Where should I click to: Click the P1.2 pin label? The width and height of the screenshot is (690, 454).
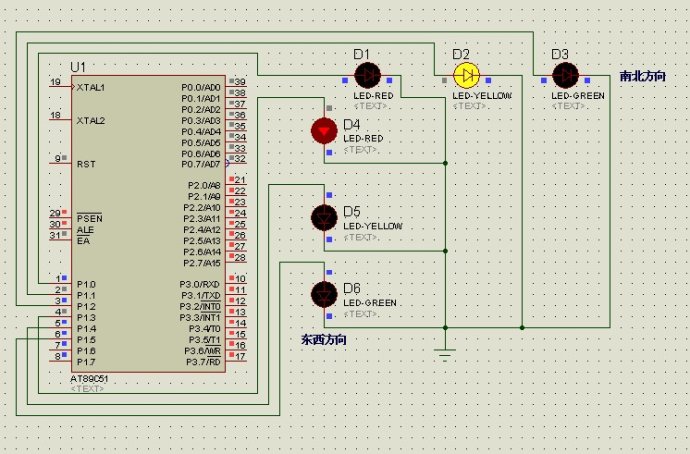pos(86,307)
